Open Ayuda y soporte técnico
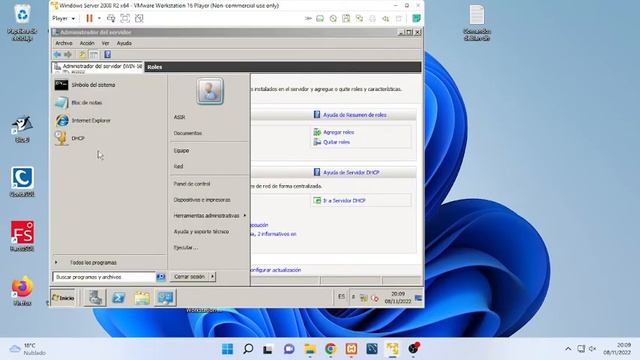Viewport: 640px width, 360px height. pyautogui.click(x=201, y=231)
